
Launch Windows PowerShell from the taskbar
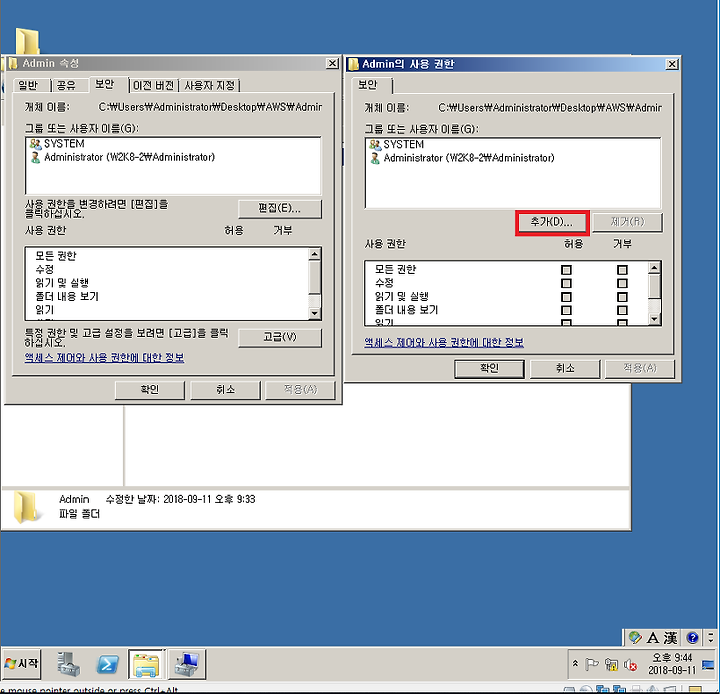point(107,664)
